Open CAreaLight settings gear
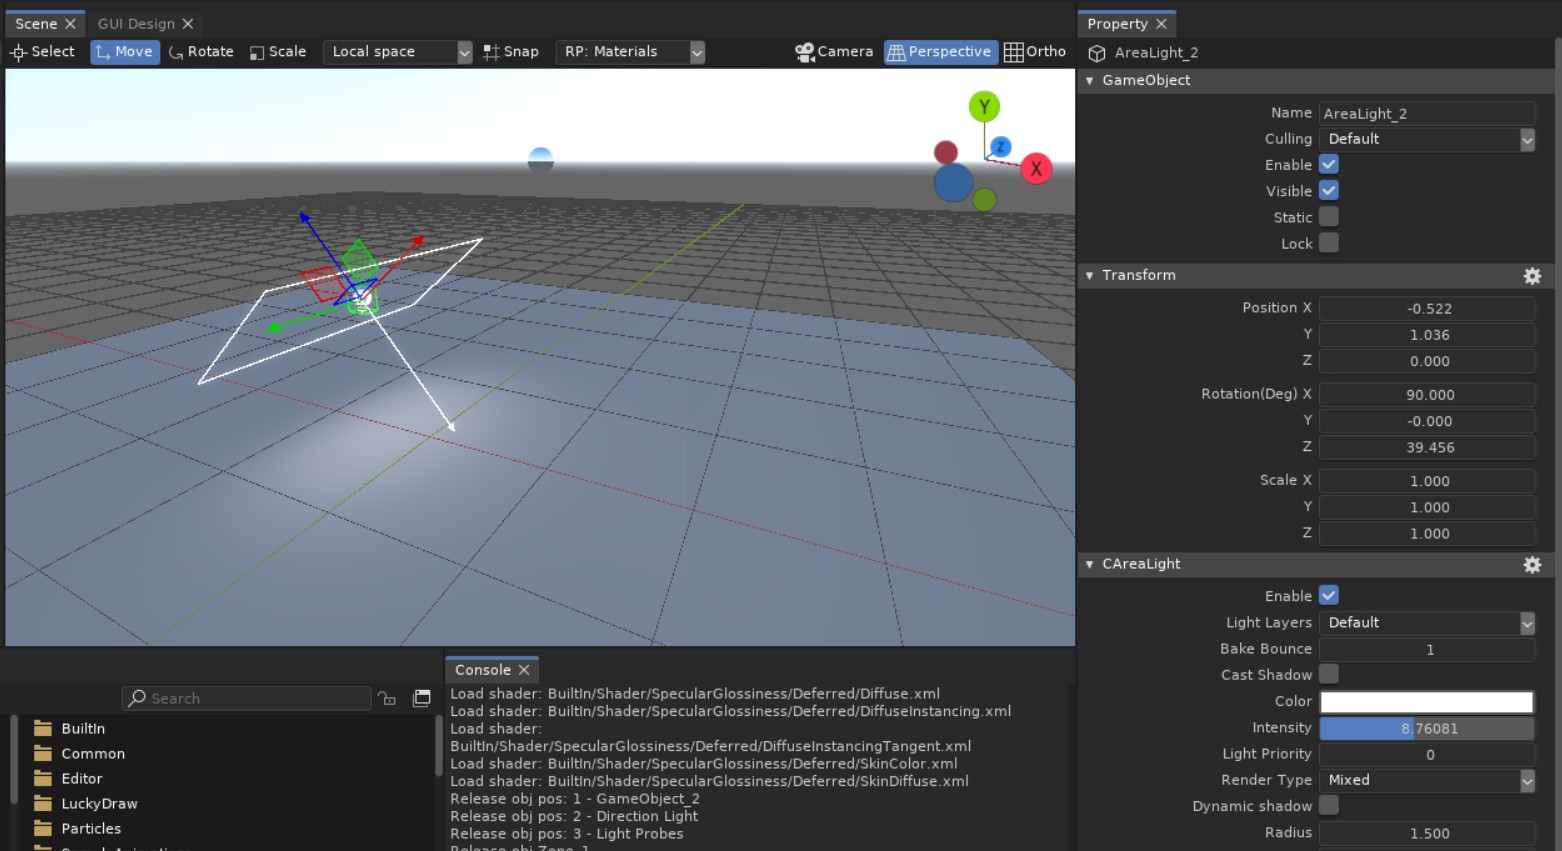This screenshot has height=851, width=1562. [1532, 565]
